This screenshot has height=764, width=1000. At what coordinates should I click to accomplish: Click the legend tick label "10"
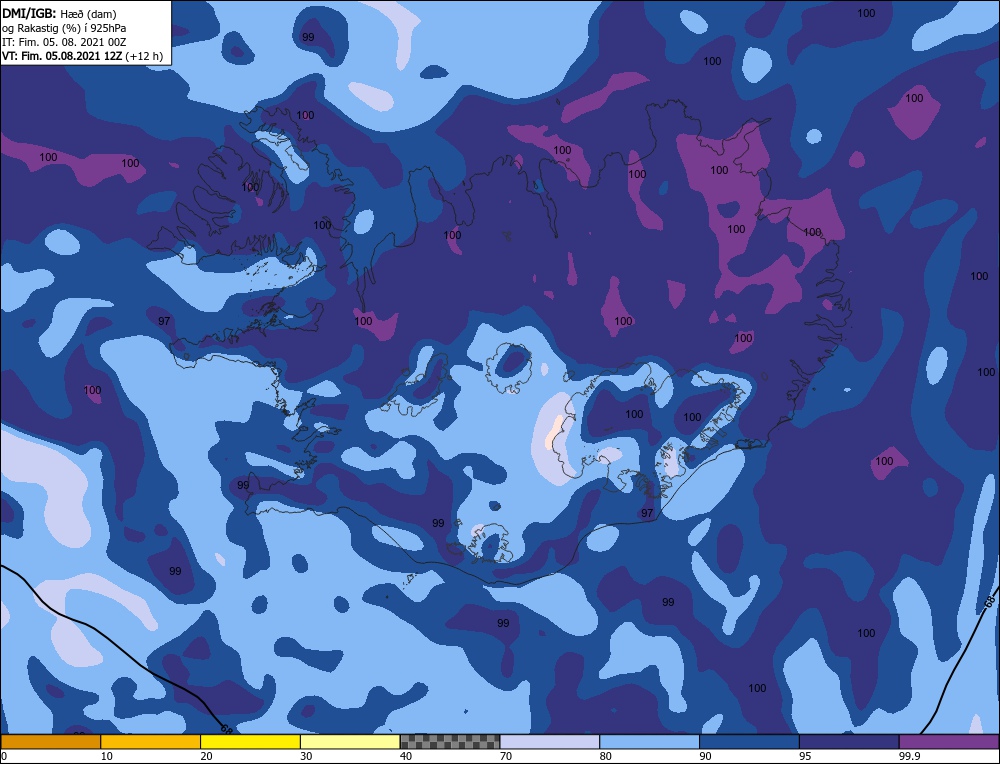coord(107,756)
